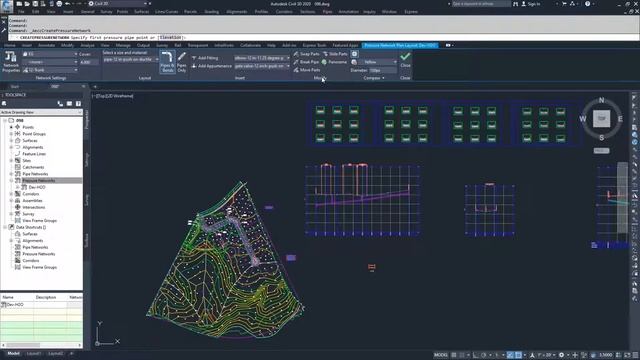Open the Panorama vista tool

click(x=334, y=62)
